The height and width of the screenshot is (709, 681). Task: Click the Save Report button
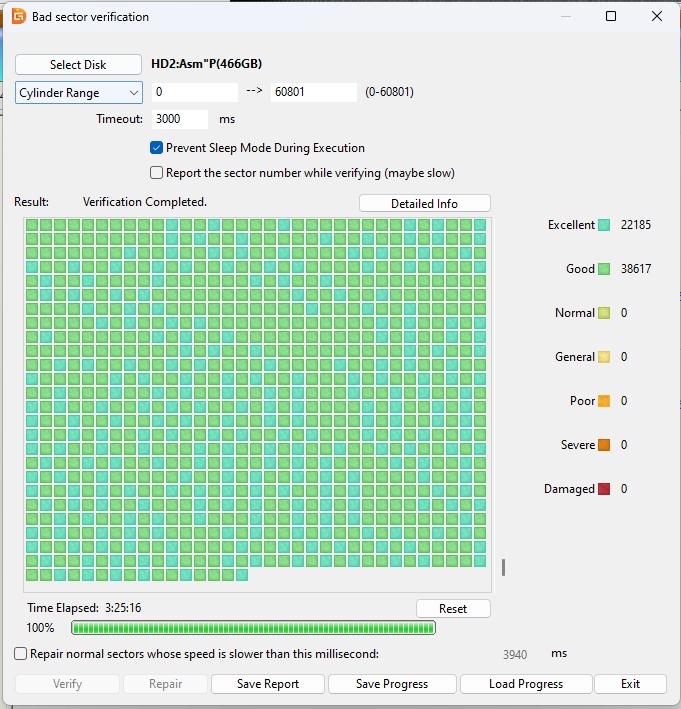[x=268, y=684]
